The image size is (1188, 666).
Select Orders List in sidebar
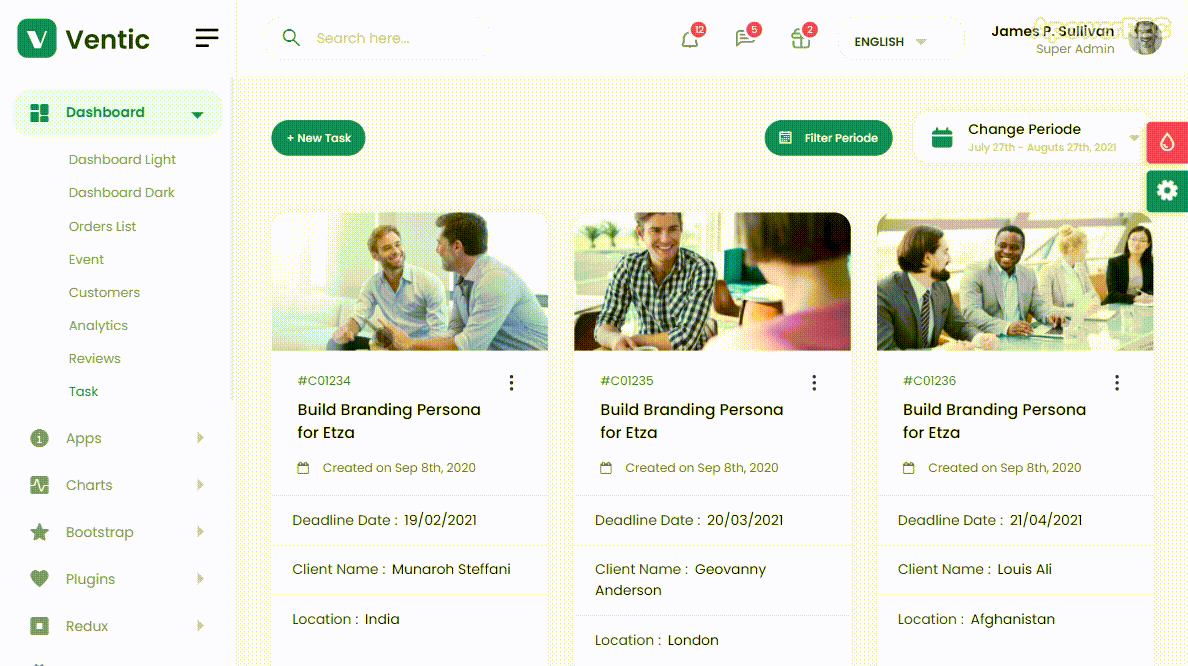(102, 227)
